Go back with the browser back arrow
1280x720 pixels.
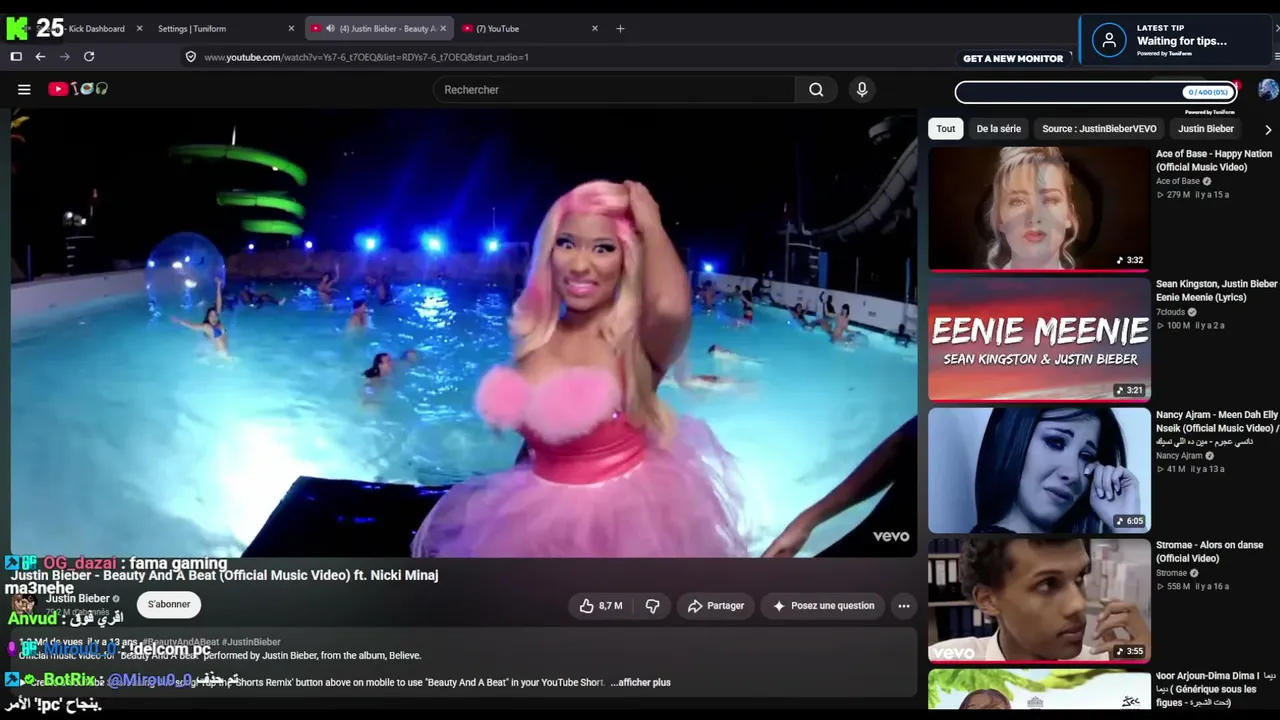40,57
